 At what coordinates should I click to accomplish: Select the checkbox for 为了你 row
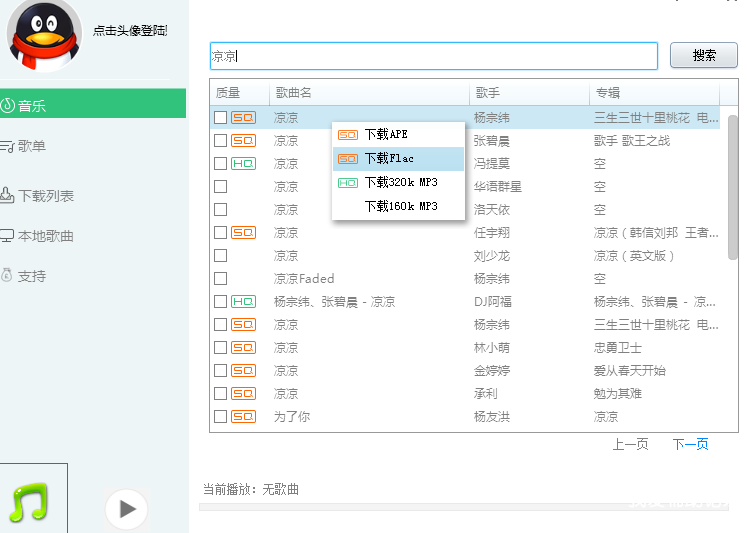point(220,417)
